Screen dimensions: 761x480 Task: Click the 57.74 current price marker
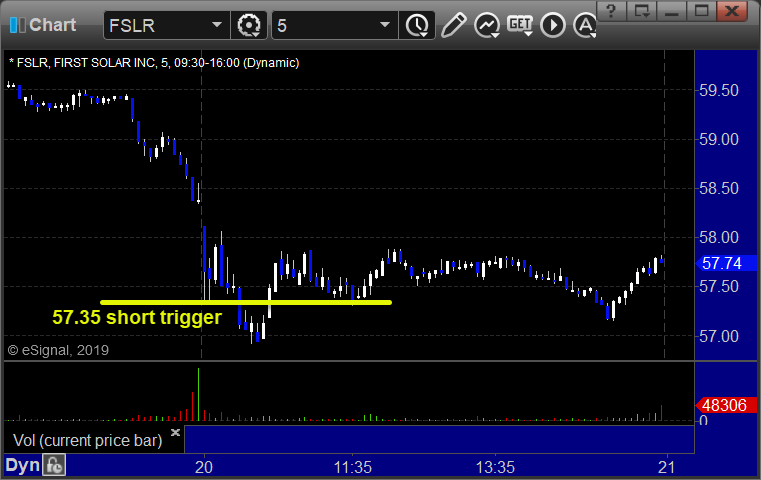(726, 263)
